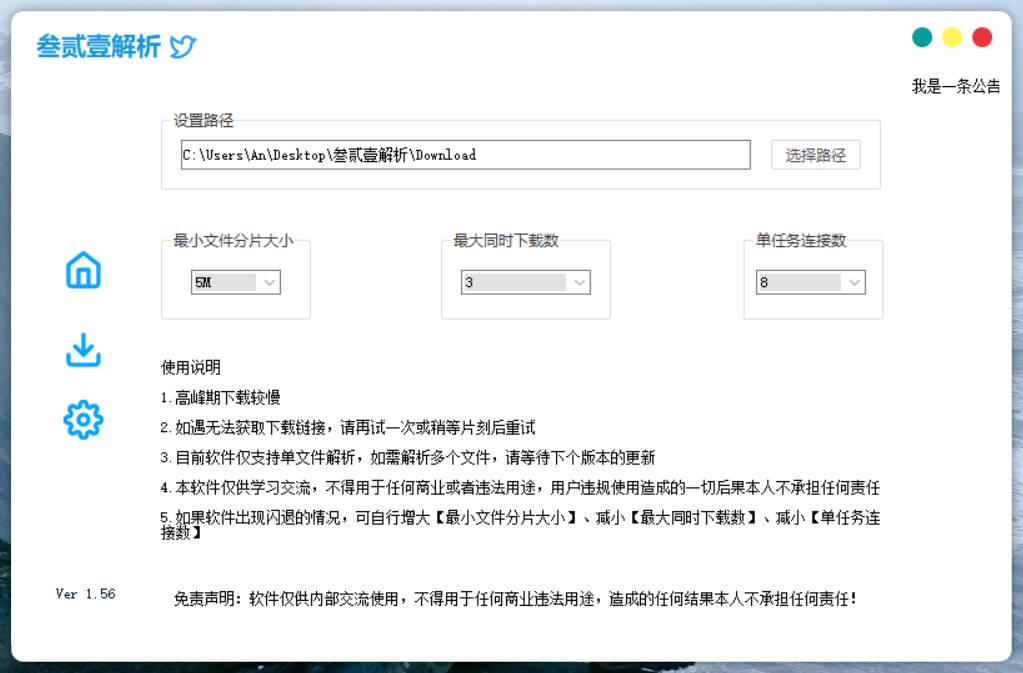Click the instruction about 仅支持单文件解析

pos(408,458)
